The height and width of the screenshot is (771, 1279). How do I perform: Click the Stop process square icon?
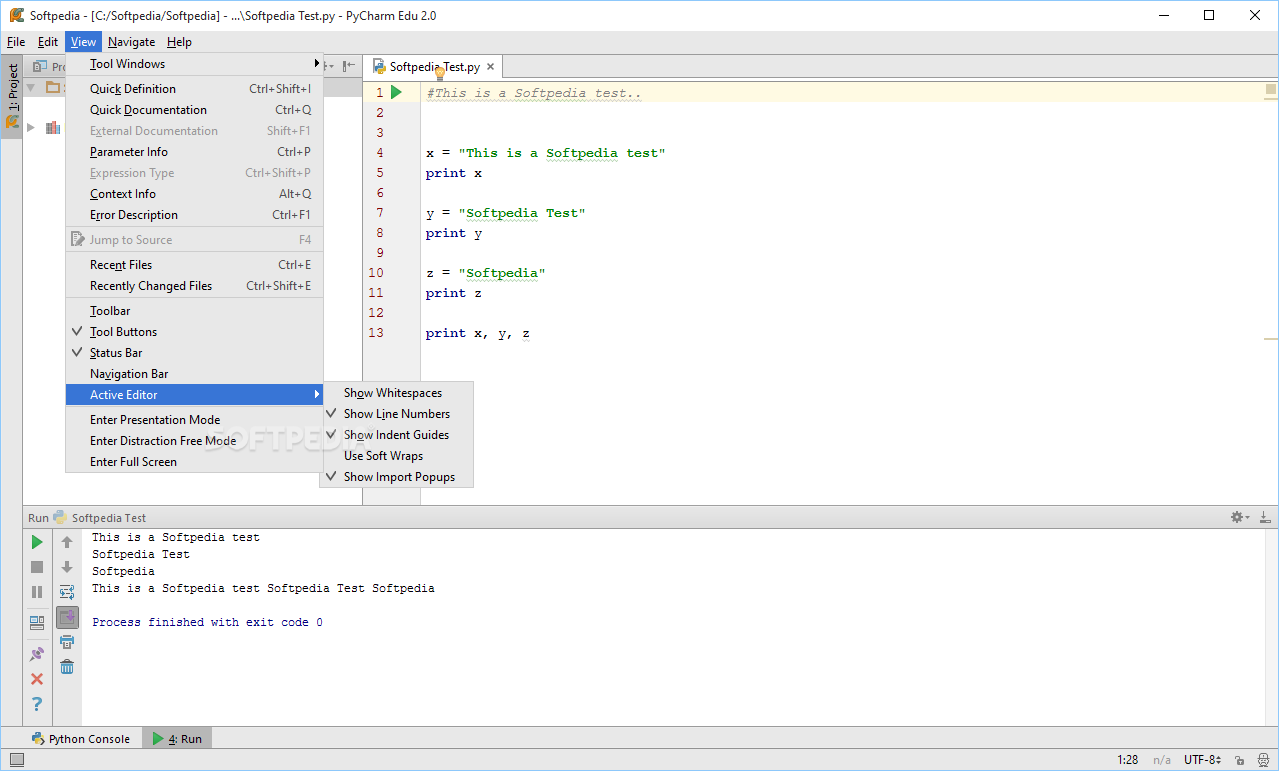37,567
